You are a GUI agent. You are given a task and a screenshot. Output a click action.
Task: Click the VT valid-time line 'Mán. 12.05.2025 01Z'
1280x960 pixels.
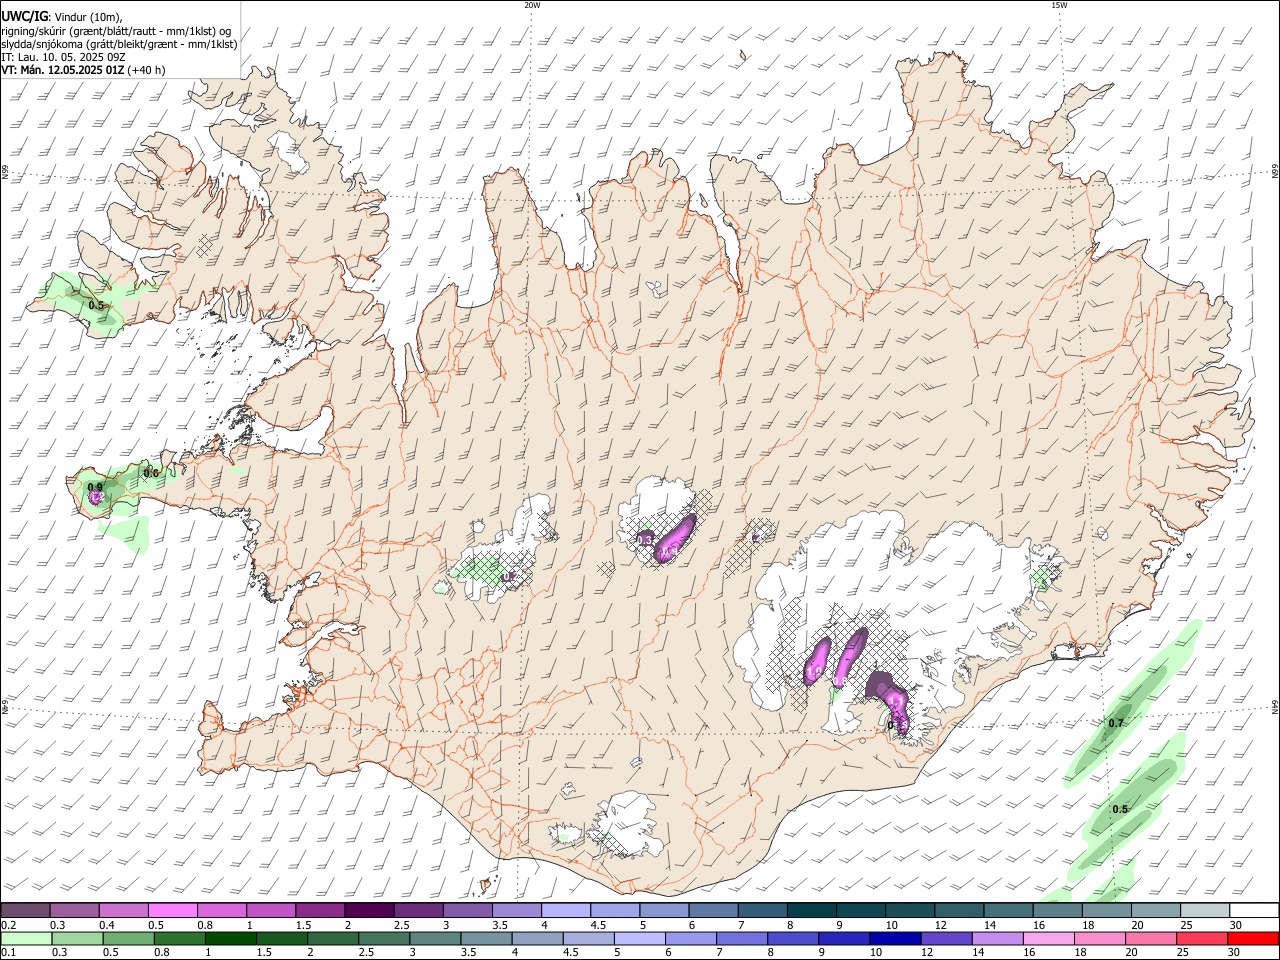(x=71, y=70)
